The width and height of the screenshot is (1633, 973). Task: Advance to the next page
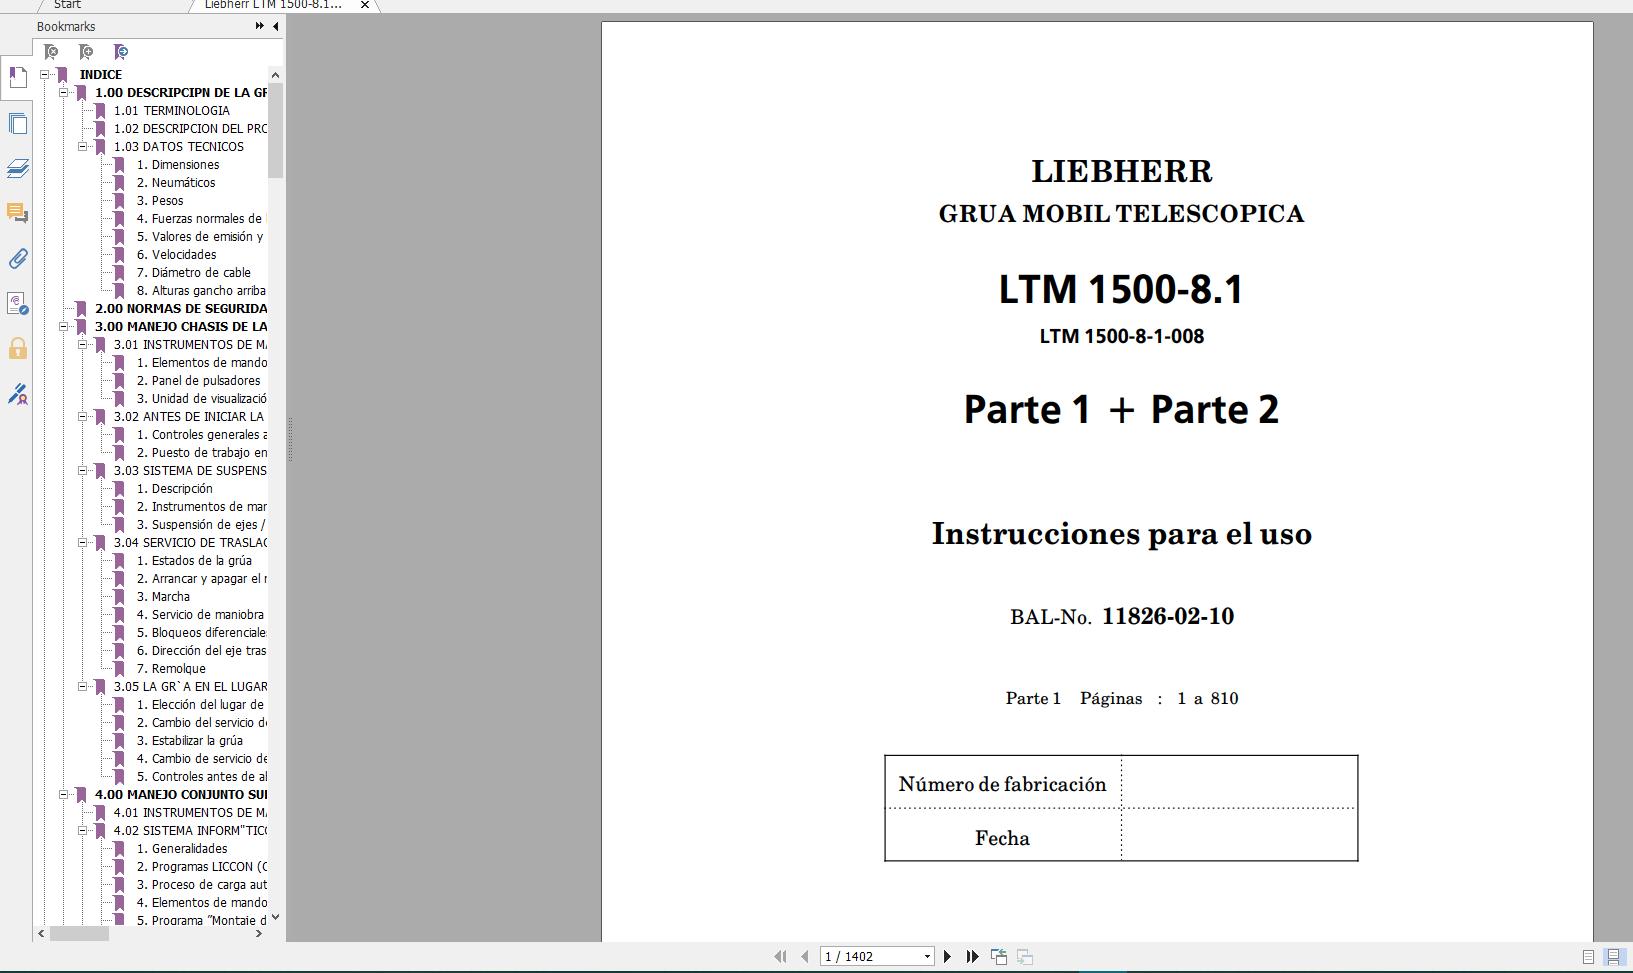click(947, 956)
